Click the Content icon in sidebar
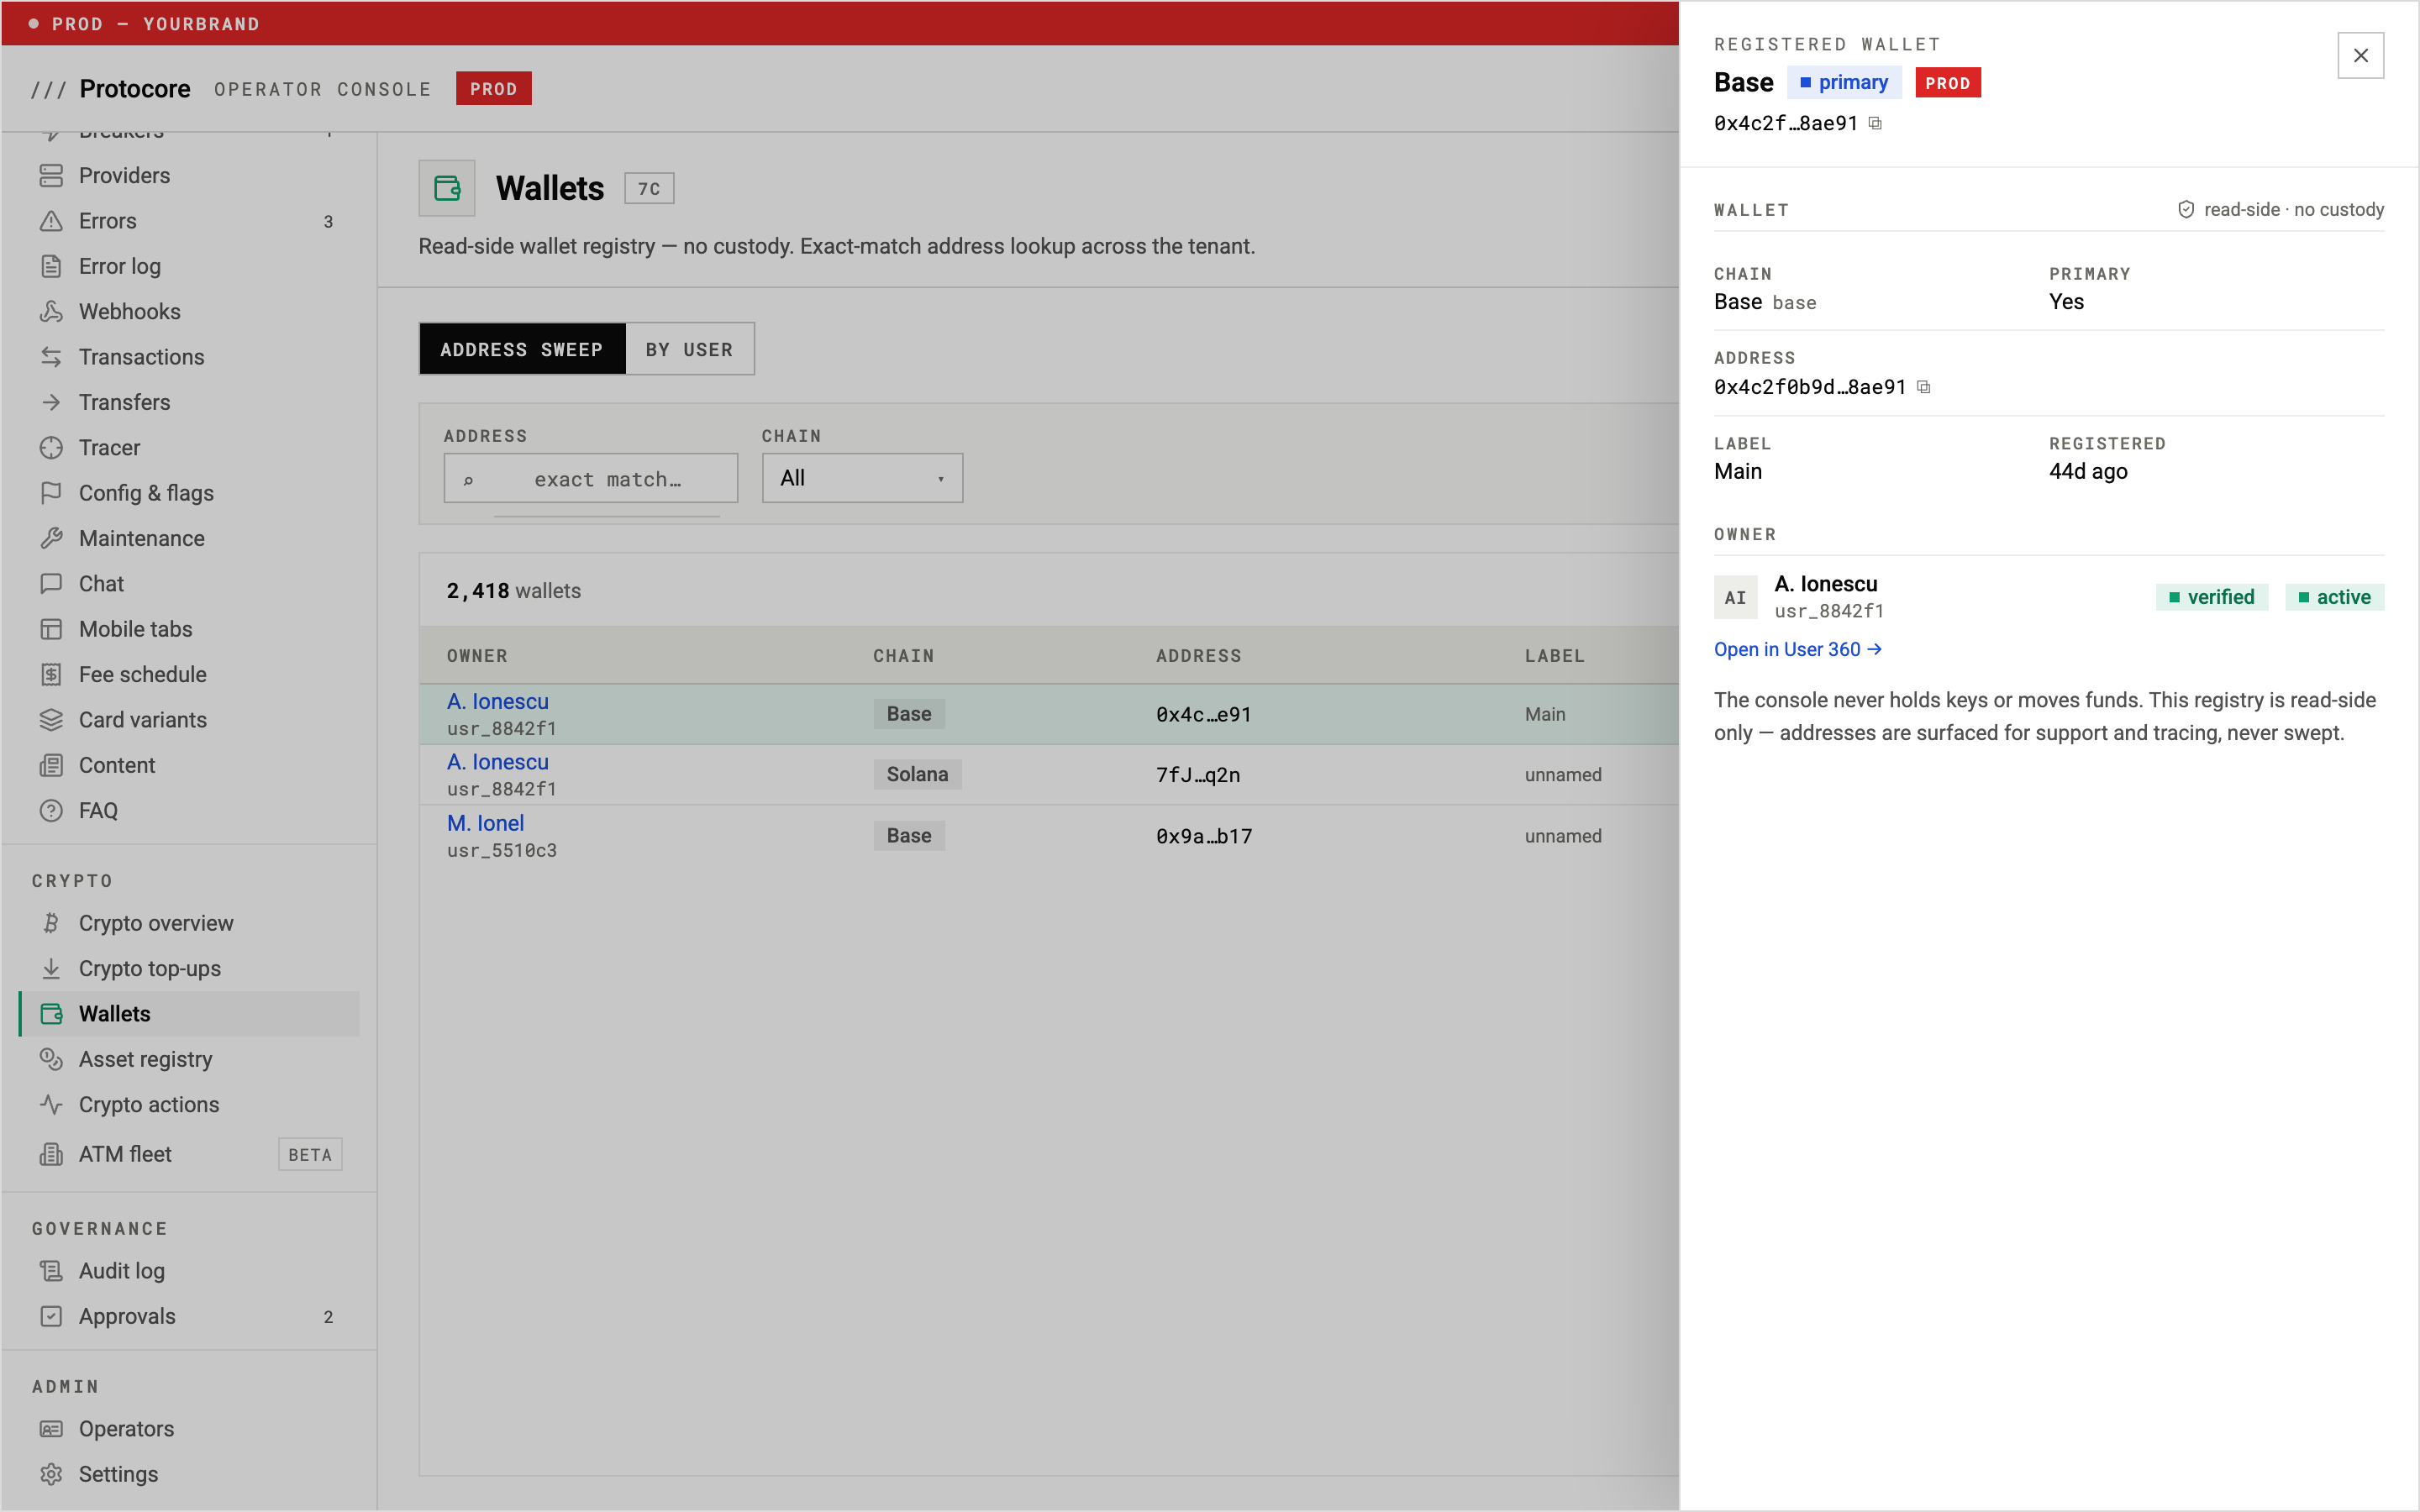The height and width of the screenshot is (1512, 2420). 51,765
